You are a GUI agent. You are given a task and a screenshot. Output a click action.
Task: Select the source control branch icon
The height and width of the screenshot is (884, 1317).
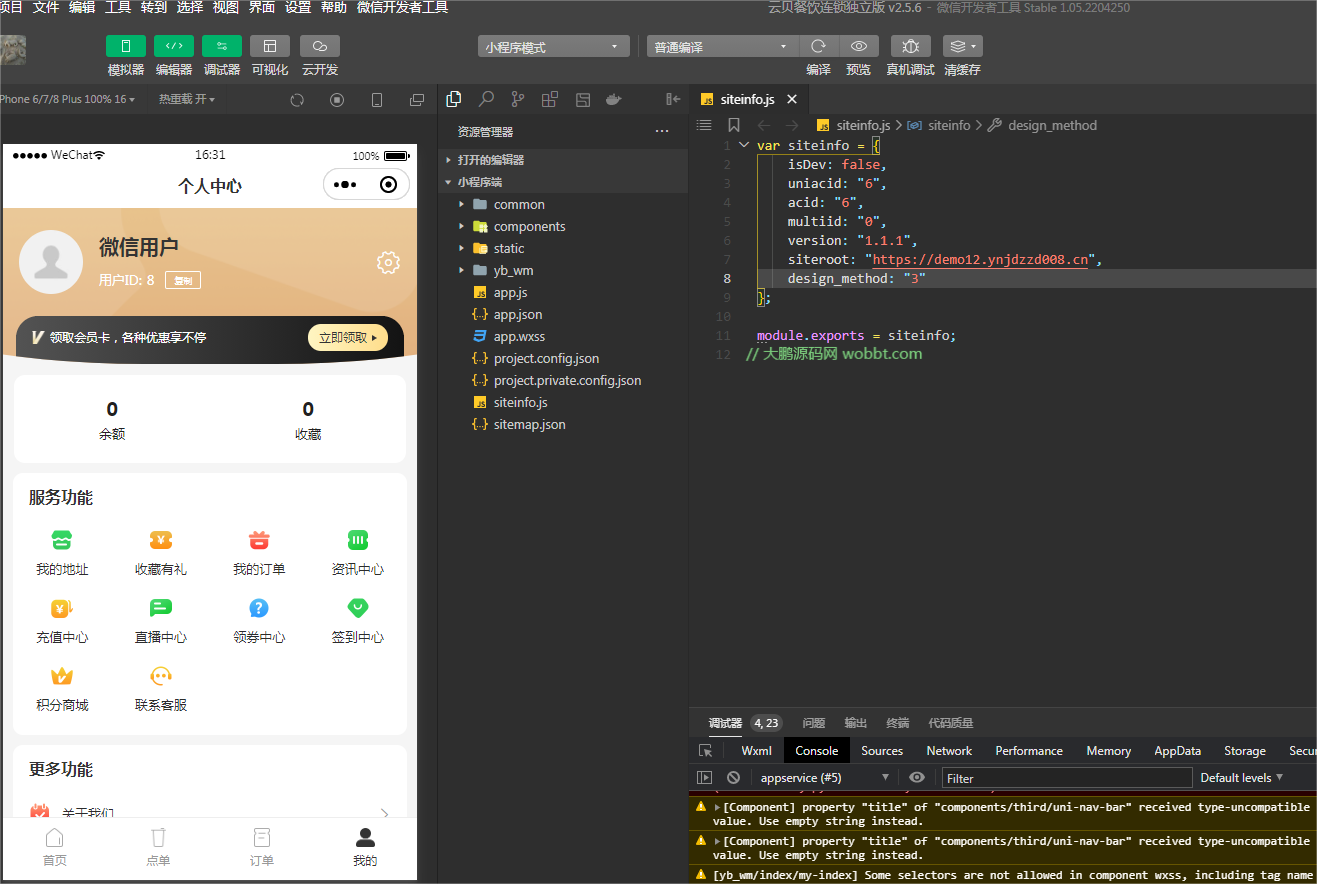point(517,99)
